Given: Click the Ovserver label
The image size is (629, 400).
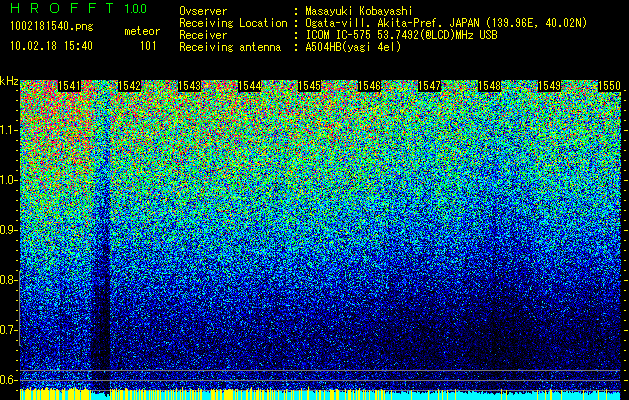Looking at the screenshot, I should [203, 11].
